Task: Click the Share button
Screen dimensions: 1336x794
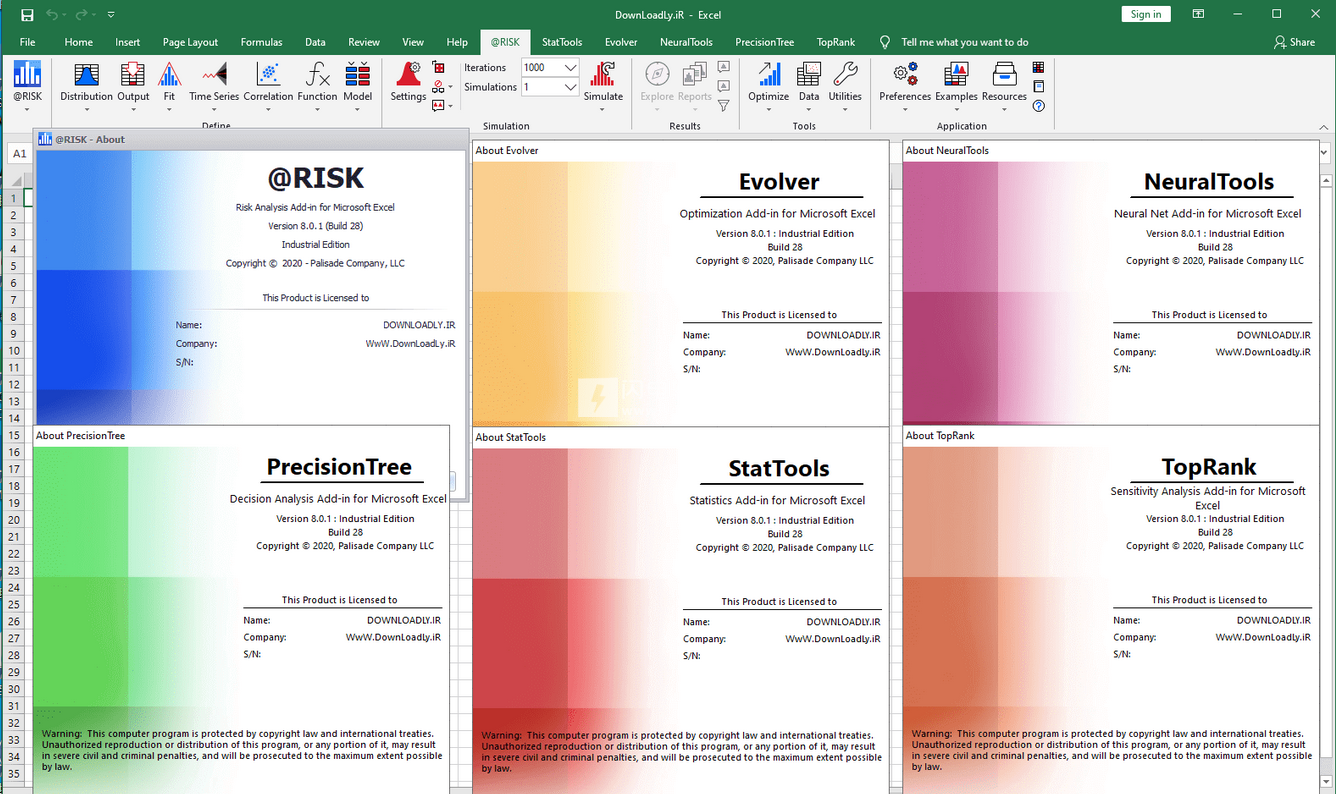Action: pyautogui.click(x=1295, y=43)
